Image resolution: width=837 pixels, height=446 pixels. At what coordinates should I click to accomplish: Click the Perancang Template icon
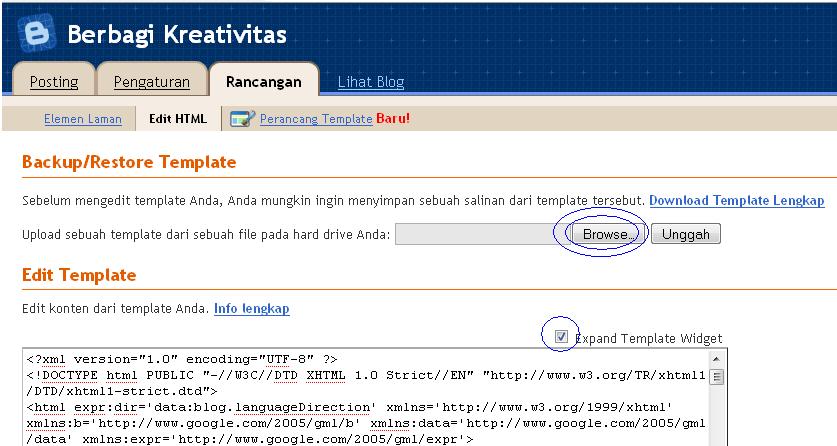pyautogui.click(x=242, y=118)
